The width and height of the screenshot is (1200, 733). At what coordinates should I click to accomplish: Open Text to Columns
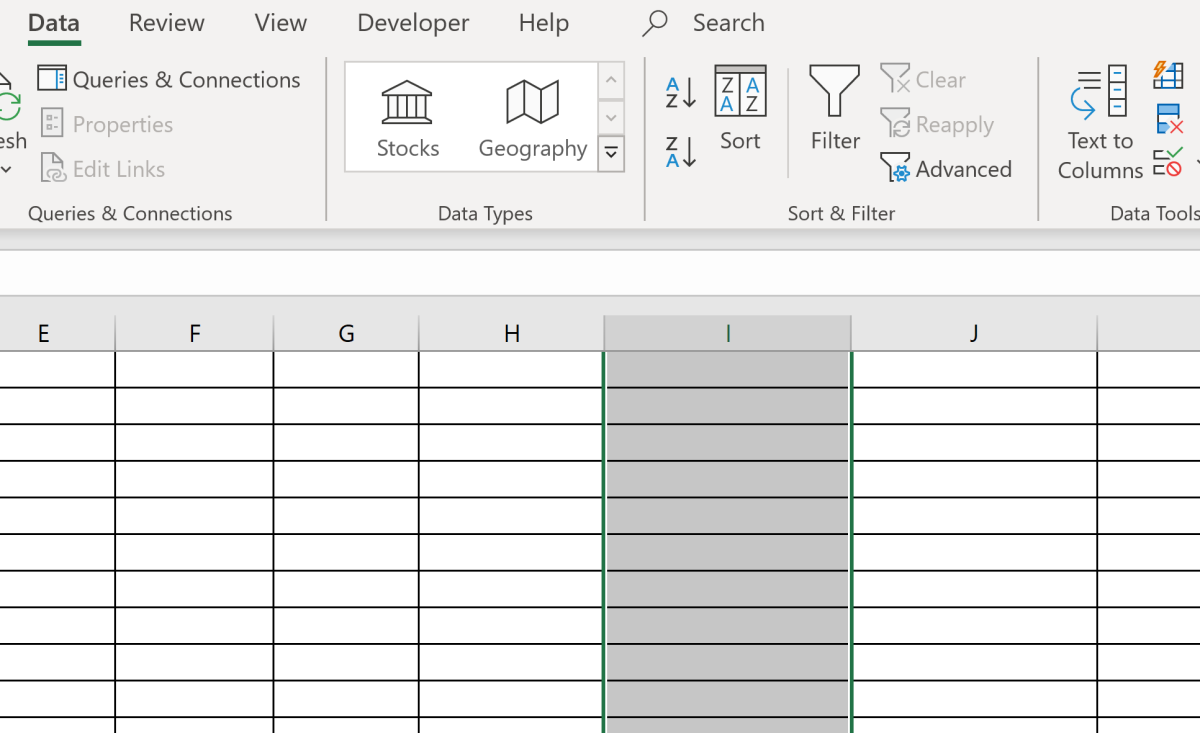1098,120
